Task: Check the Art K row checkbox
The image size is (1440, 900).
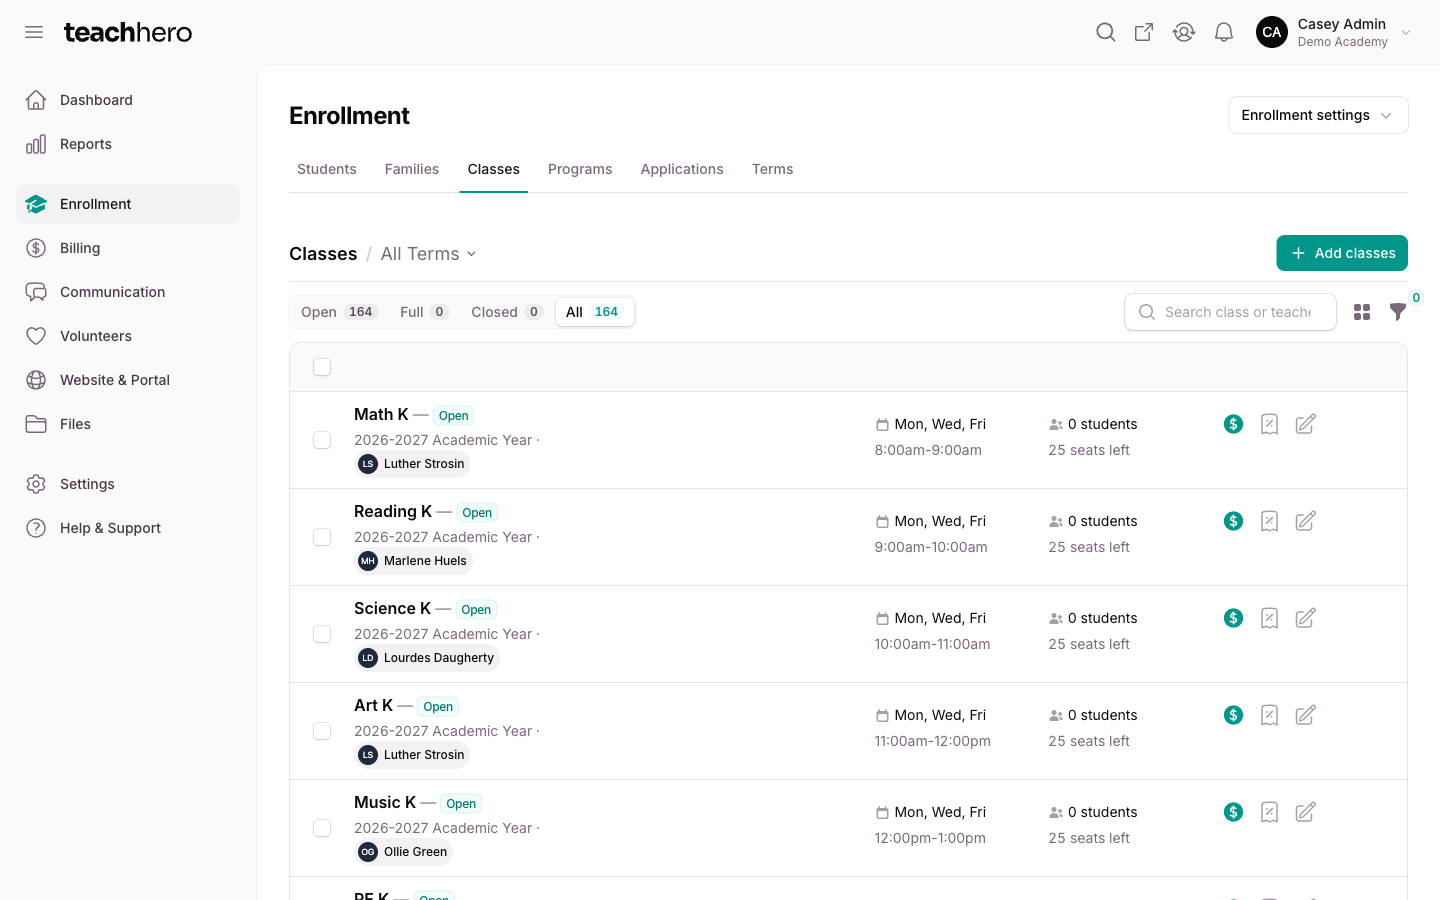Action: pyautogui.click(x=322, y=731)
